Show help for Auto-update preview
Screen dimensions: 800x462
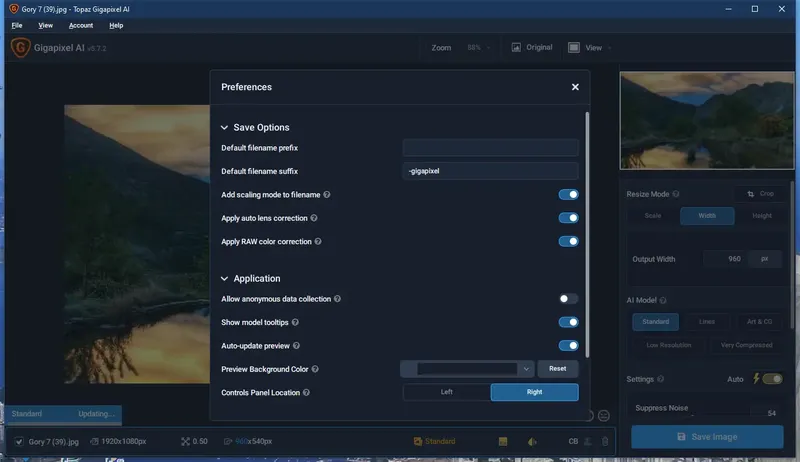pyautogui.click(x=296, y=346)
